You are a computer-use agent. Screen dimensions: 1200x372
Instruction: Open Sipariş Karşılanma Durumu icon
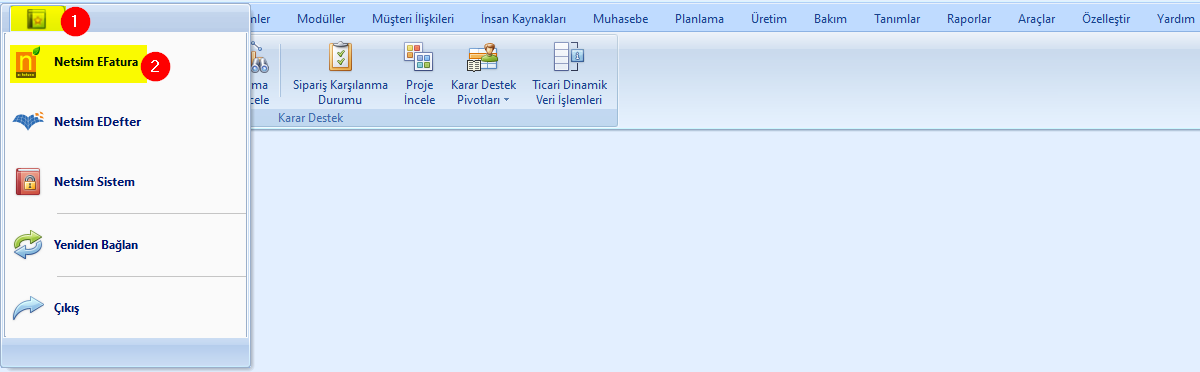coord(341,58)
